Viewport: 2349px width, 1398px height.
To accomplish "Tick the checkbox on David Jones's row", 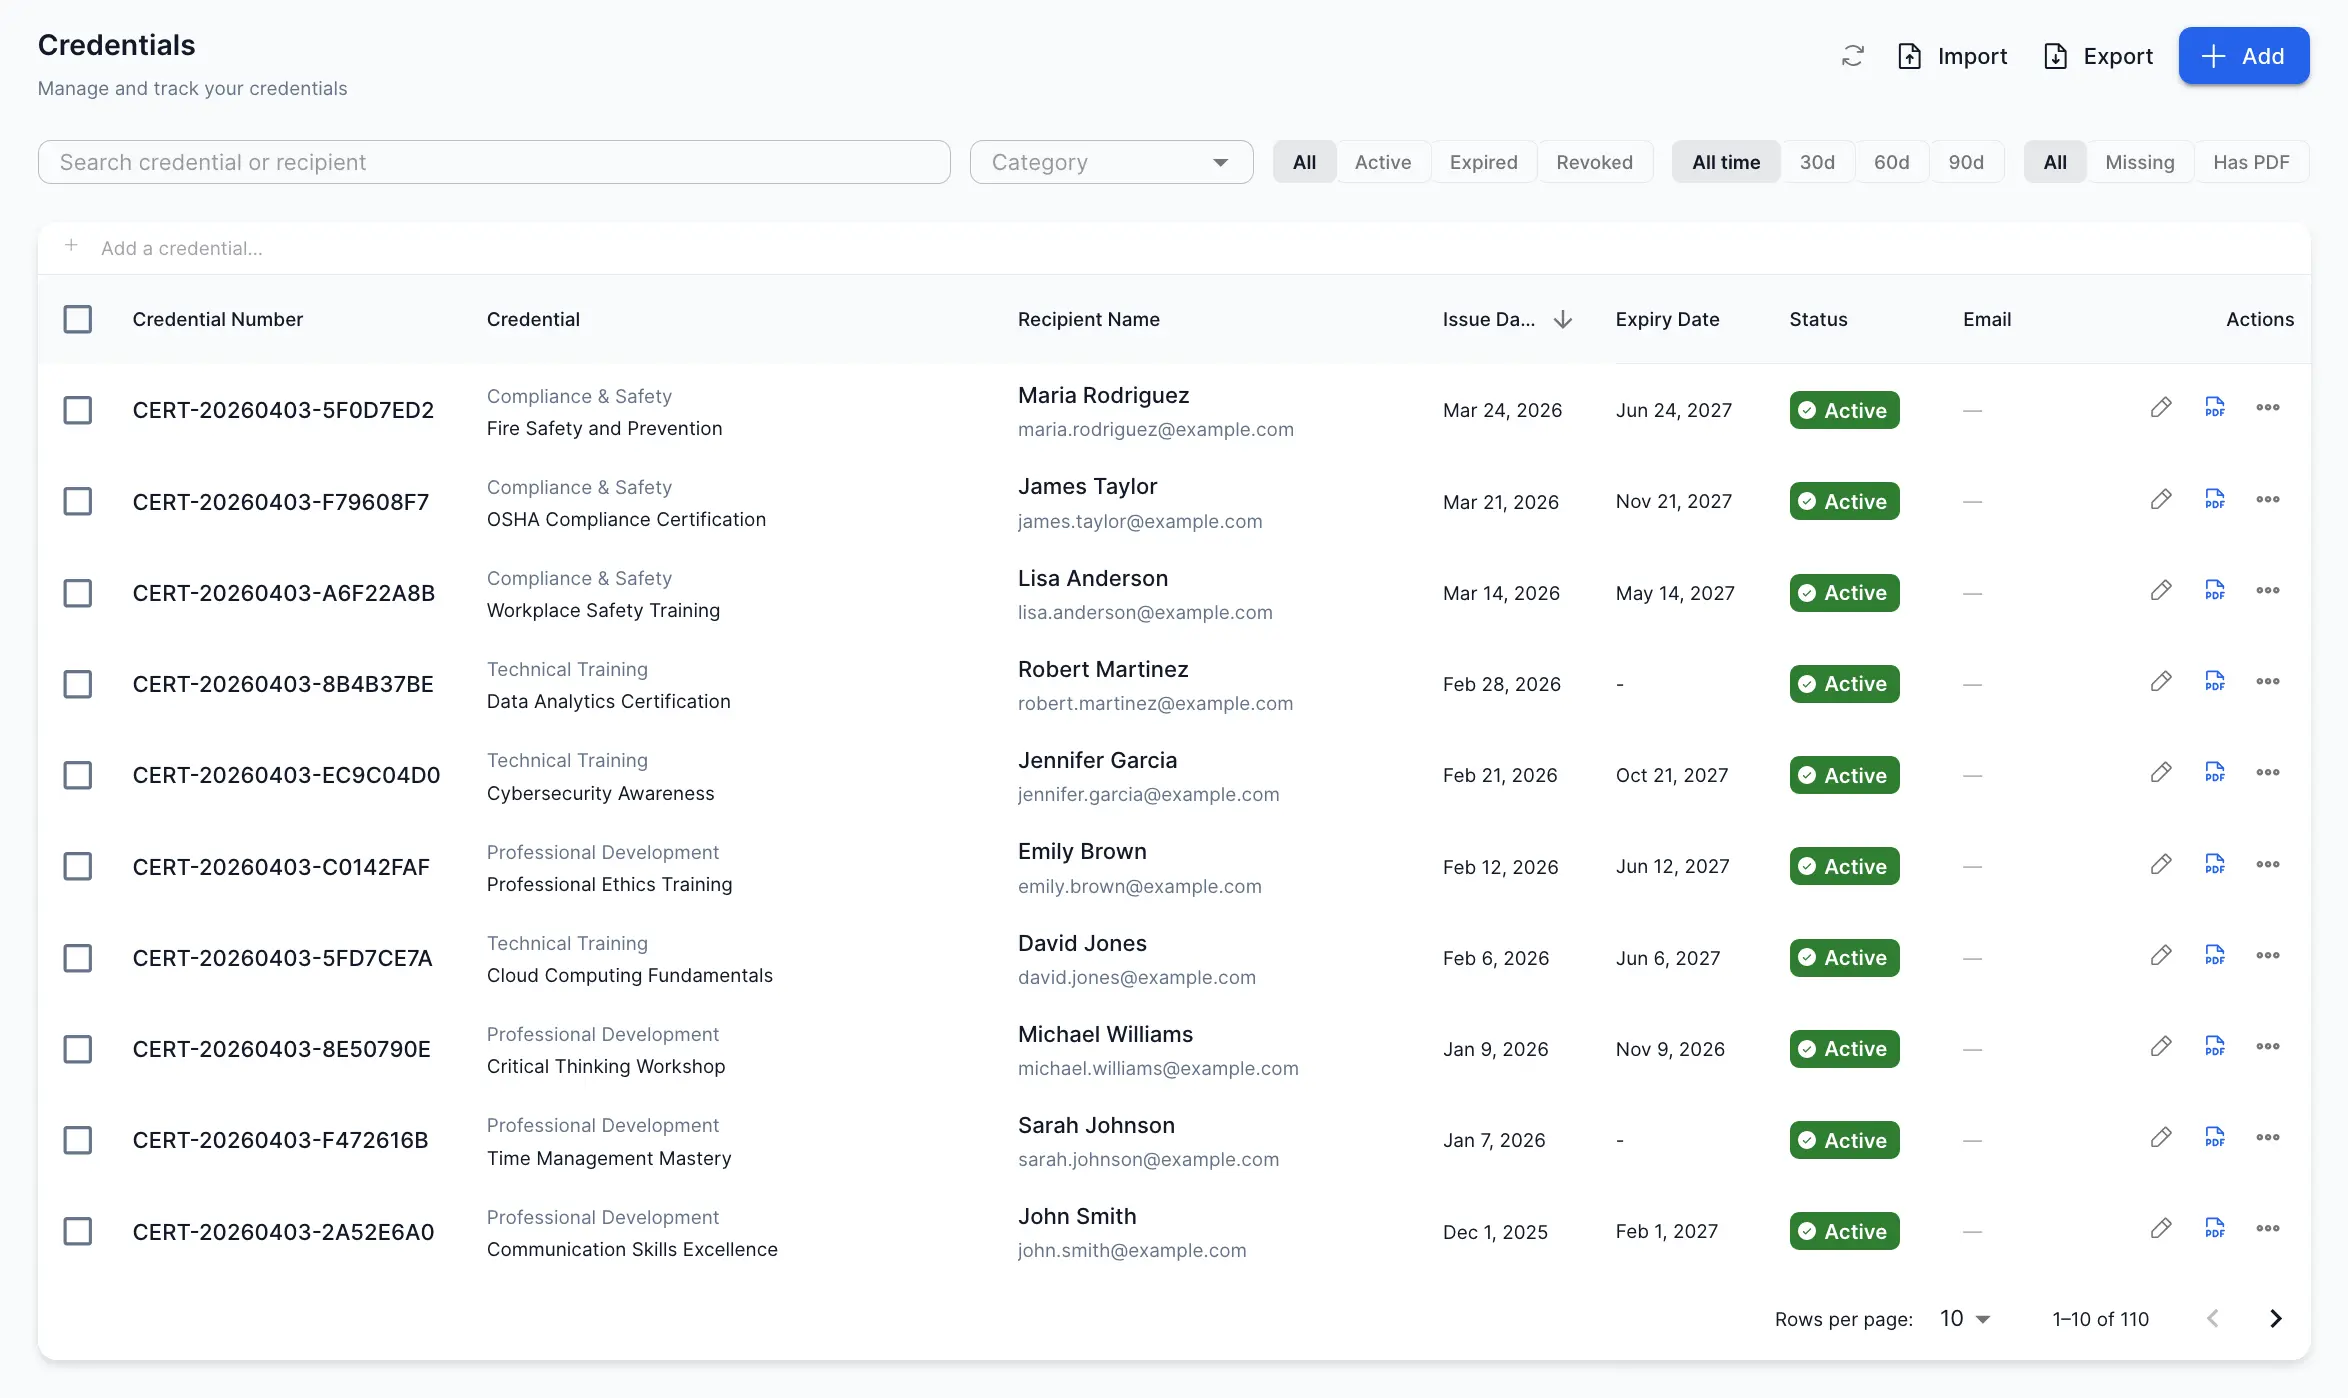I will pyautogui.click(x=78, y=957).
